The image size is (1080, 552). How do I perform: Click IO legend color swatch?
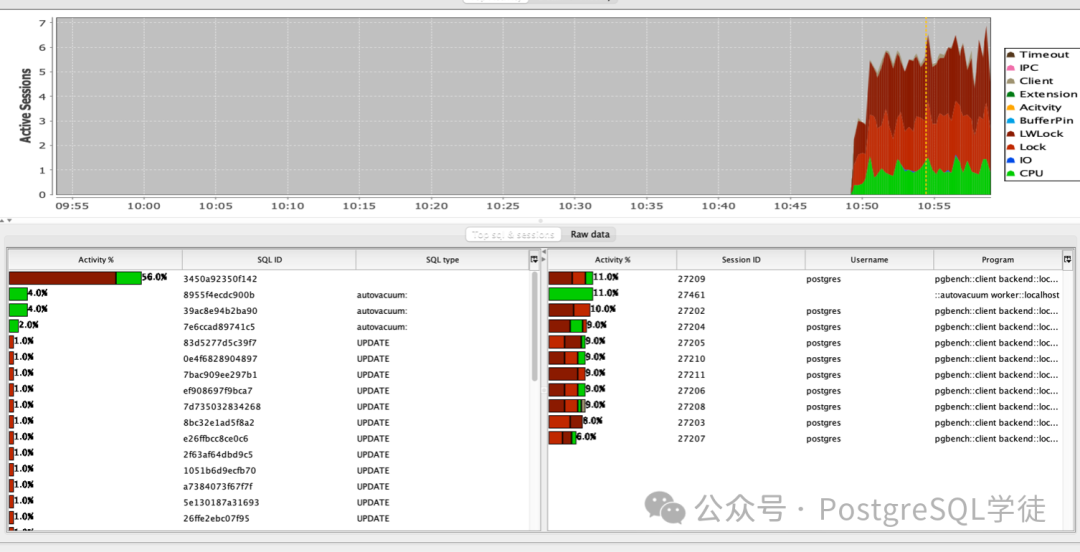click(1010, 160)
